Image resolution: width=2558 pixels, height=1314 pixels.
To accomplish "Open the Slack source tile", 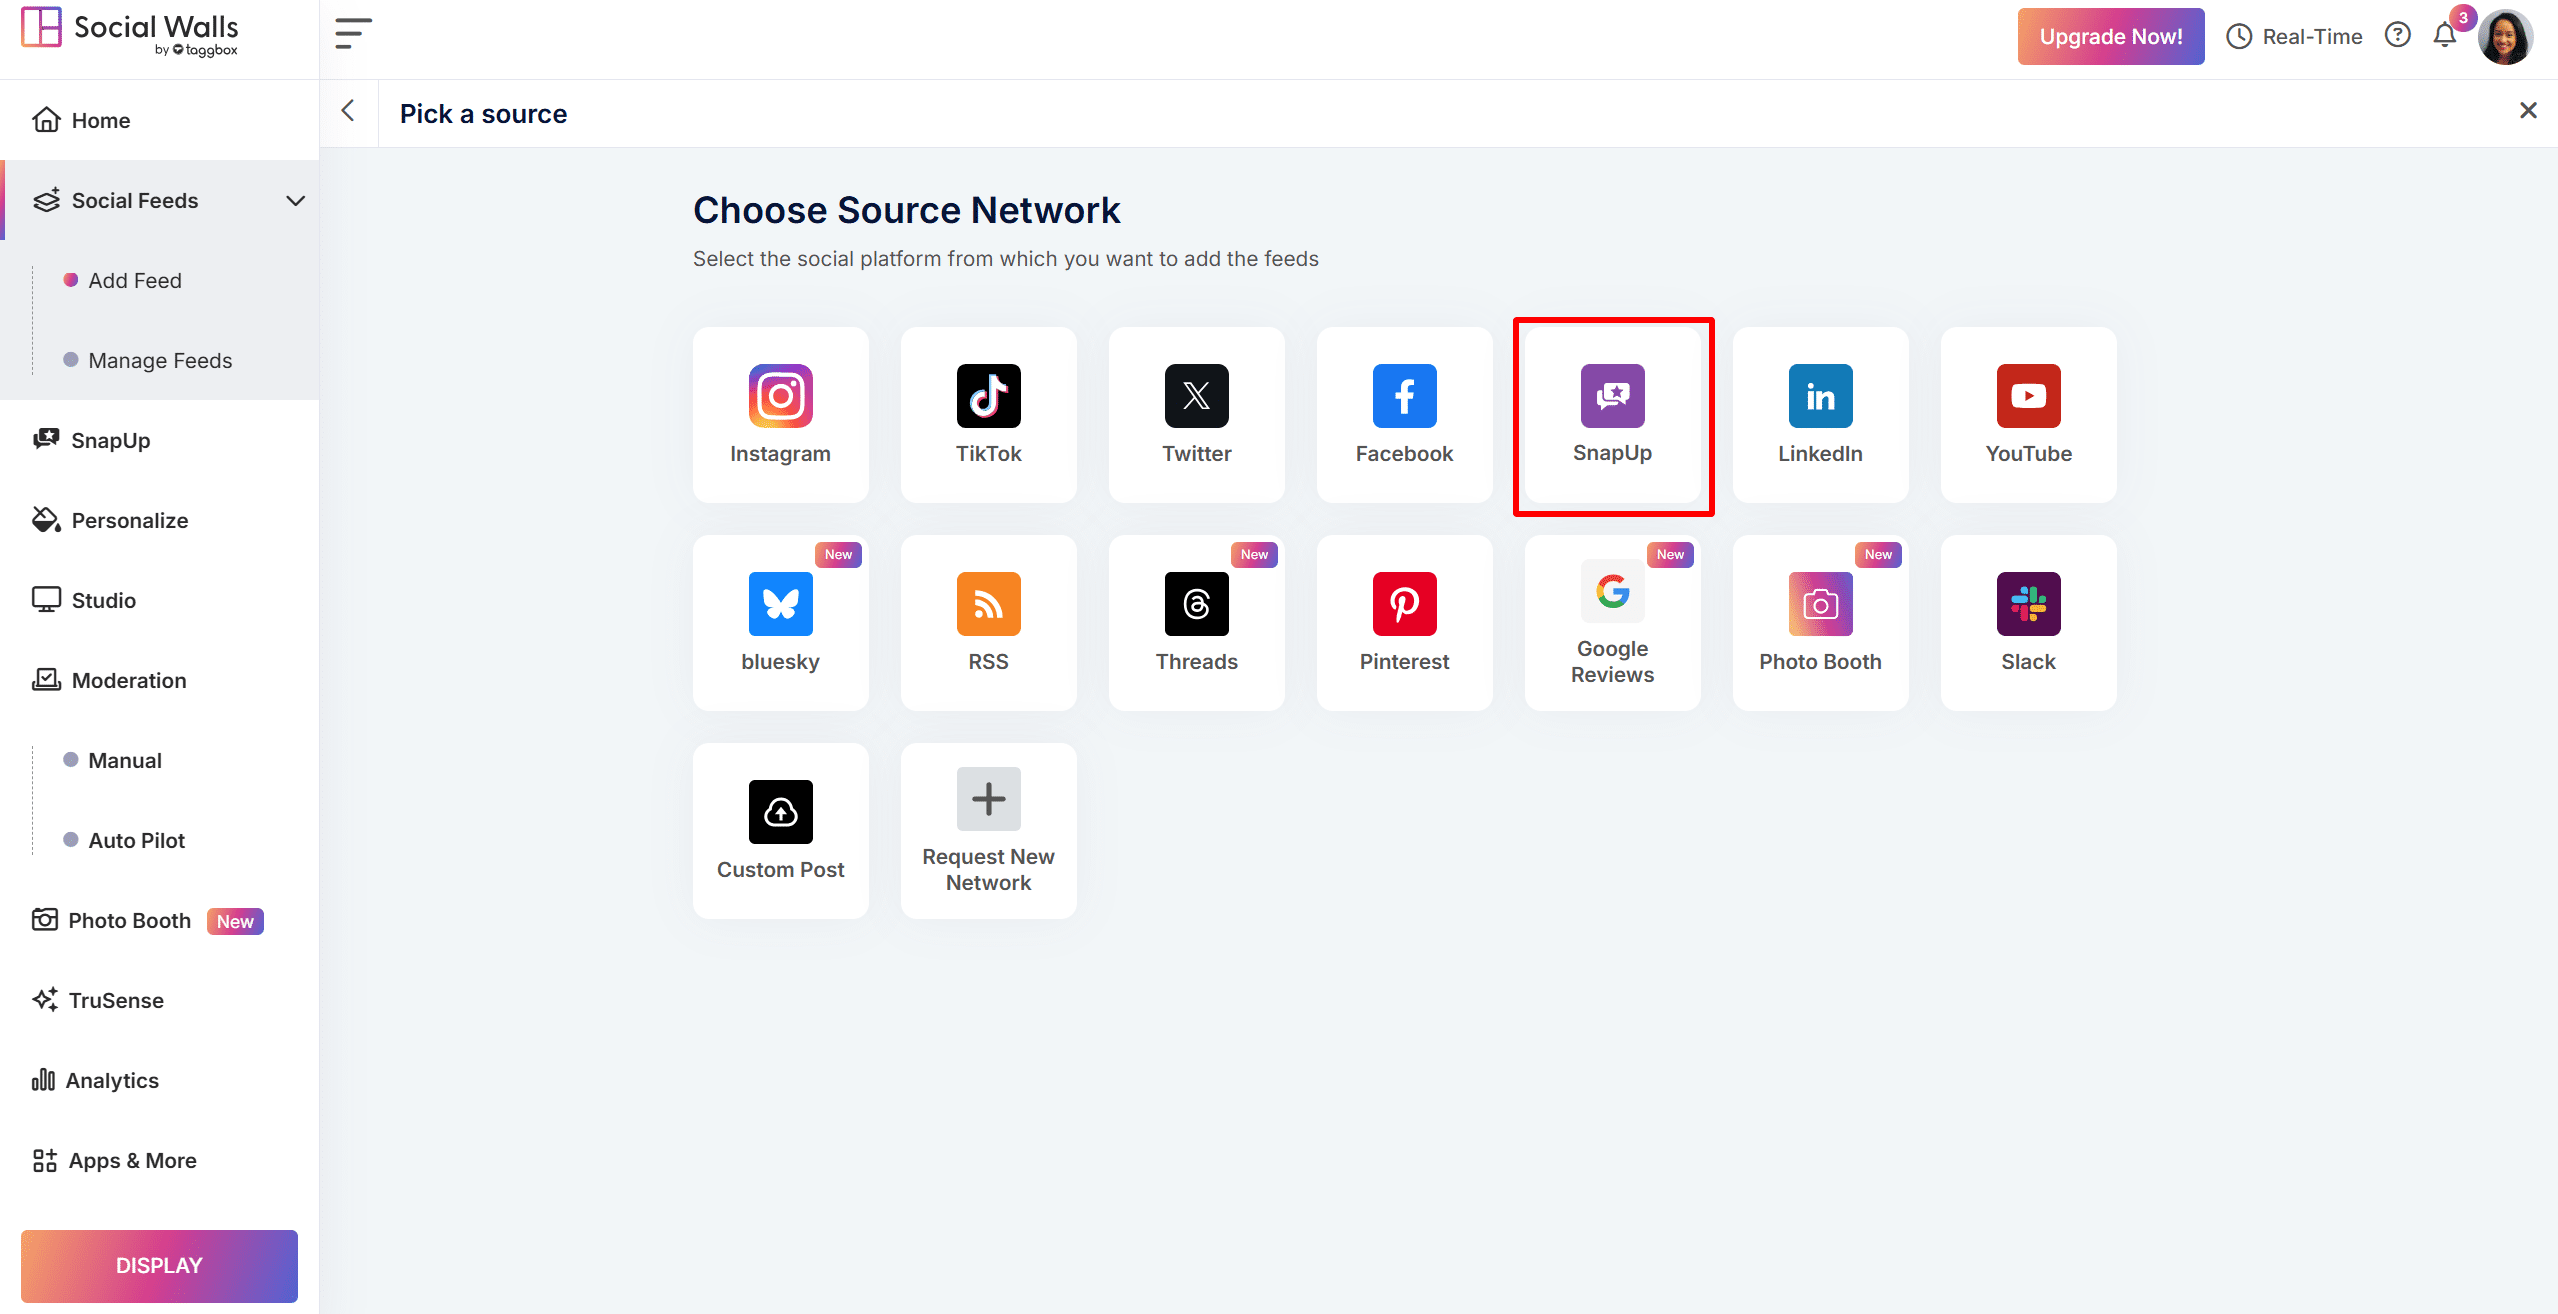I will pyautogui.click(x=2028, y=622).
